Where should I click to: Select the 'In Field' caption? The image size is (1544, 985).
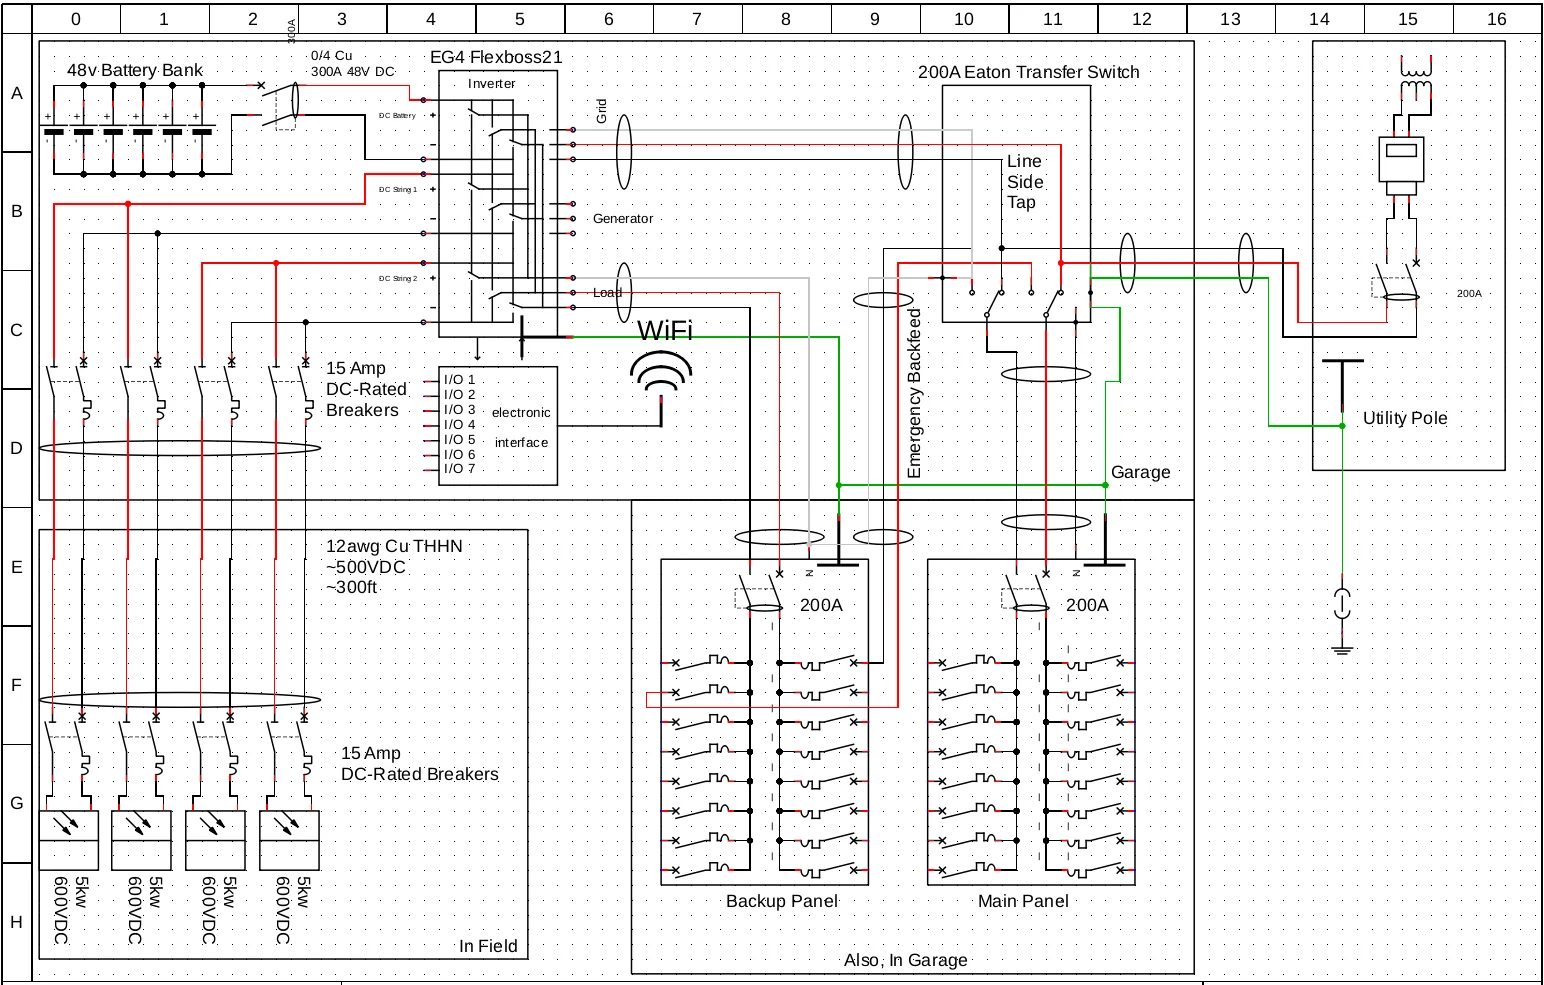pos(488,946)
